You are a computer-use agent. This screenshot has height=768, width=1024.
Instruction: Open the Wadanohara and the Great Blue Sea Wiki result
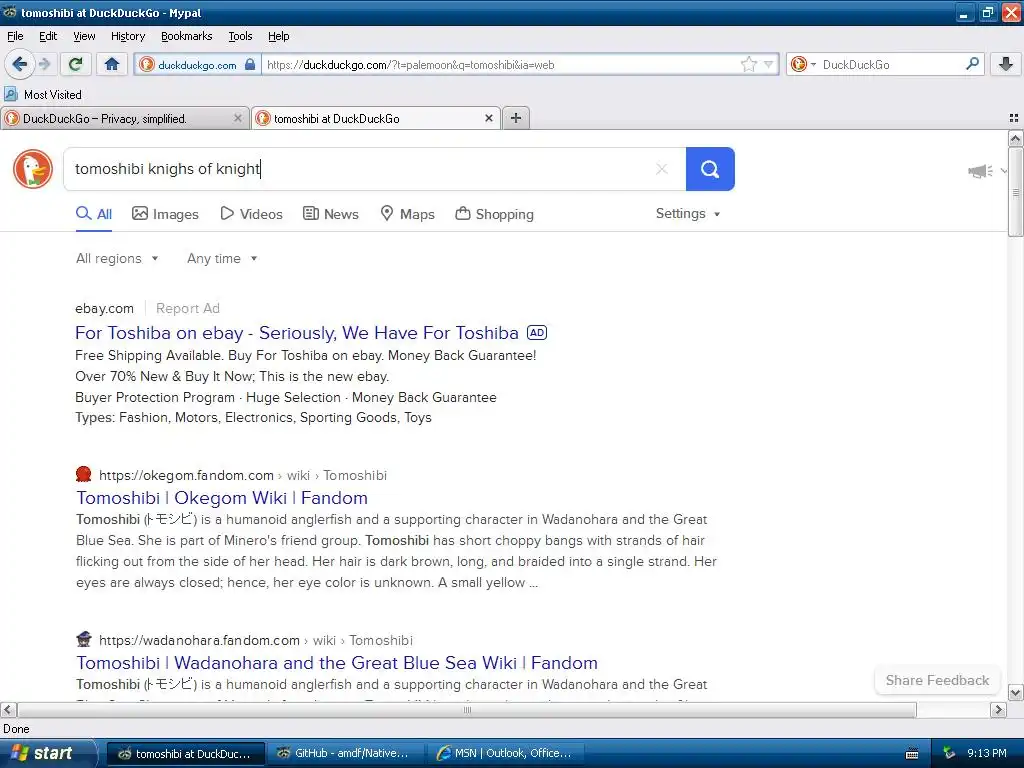point(337,663)
